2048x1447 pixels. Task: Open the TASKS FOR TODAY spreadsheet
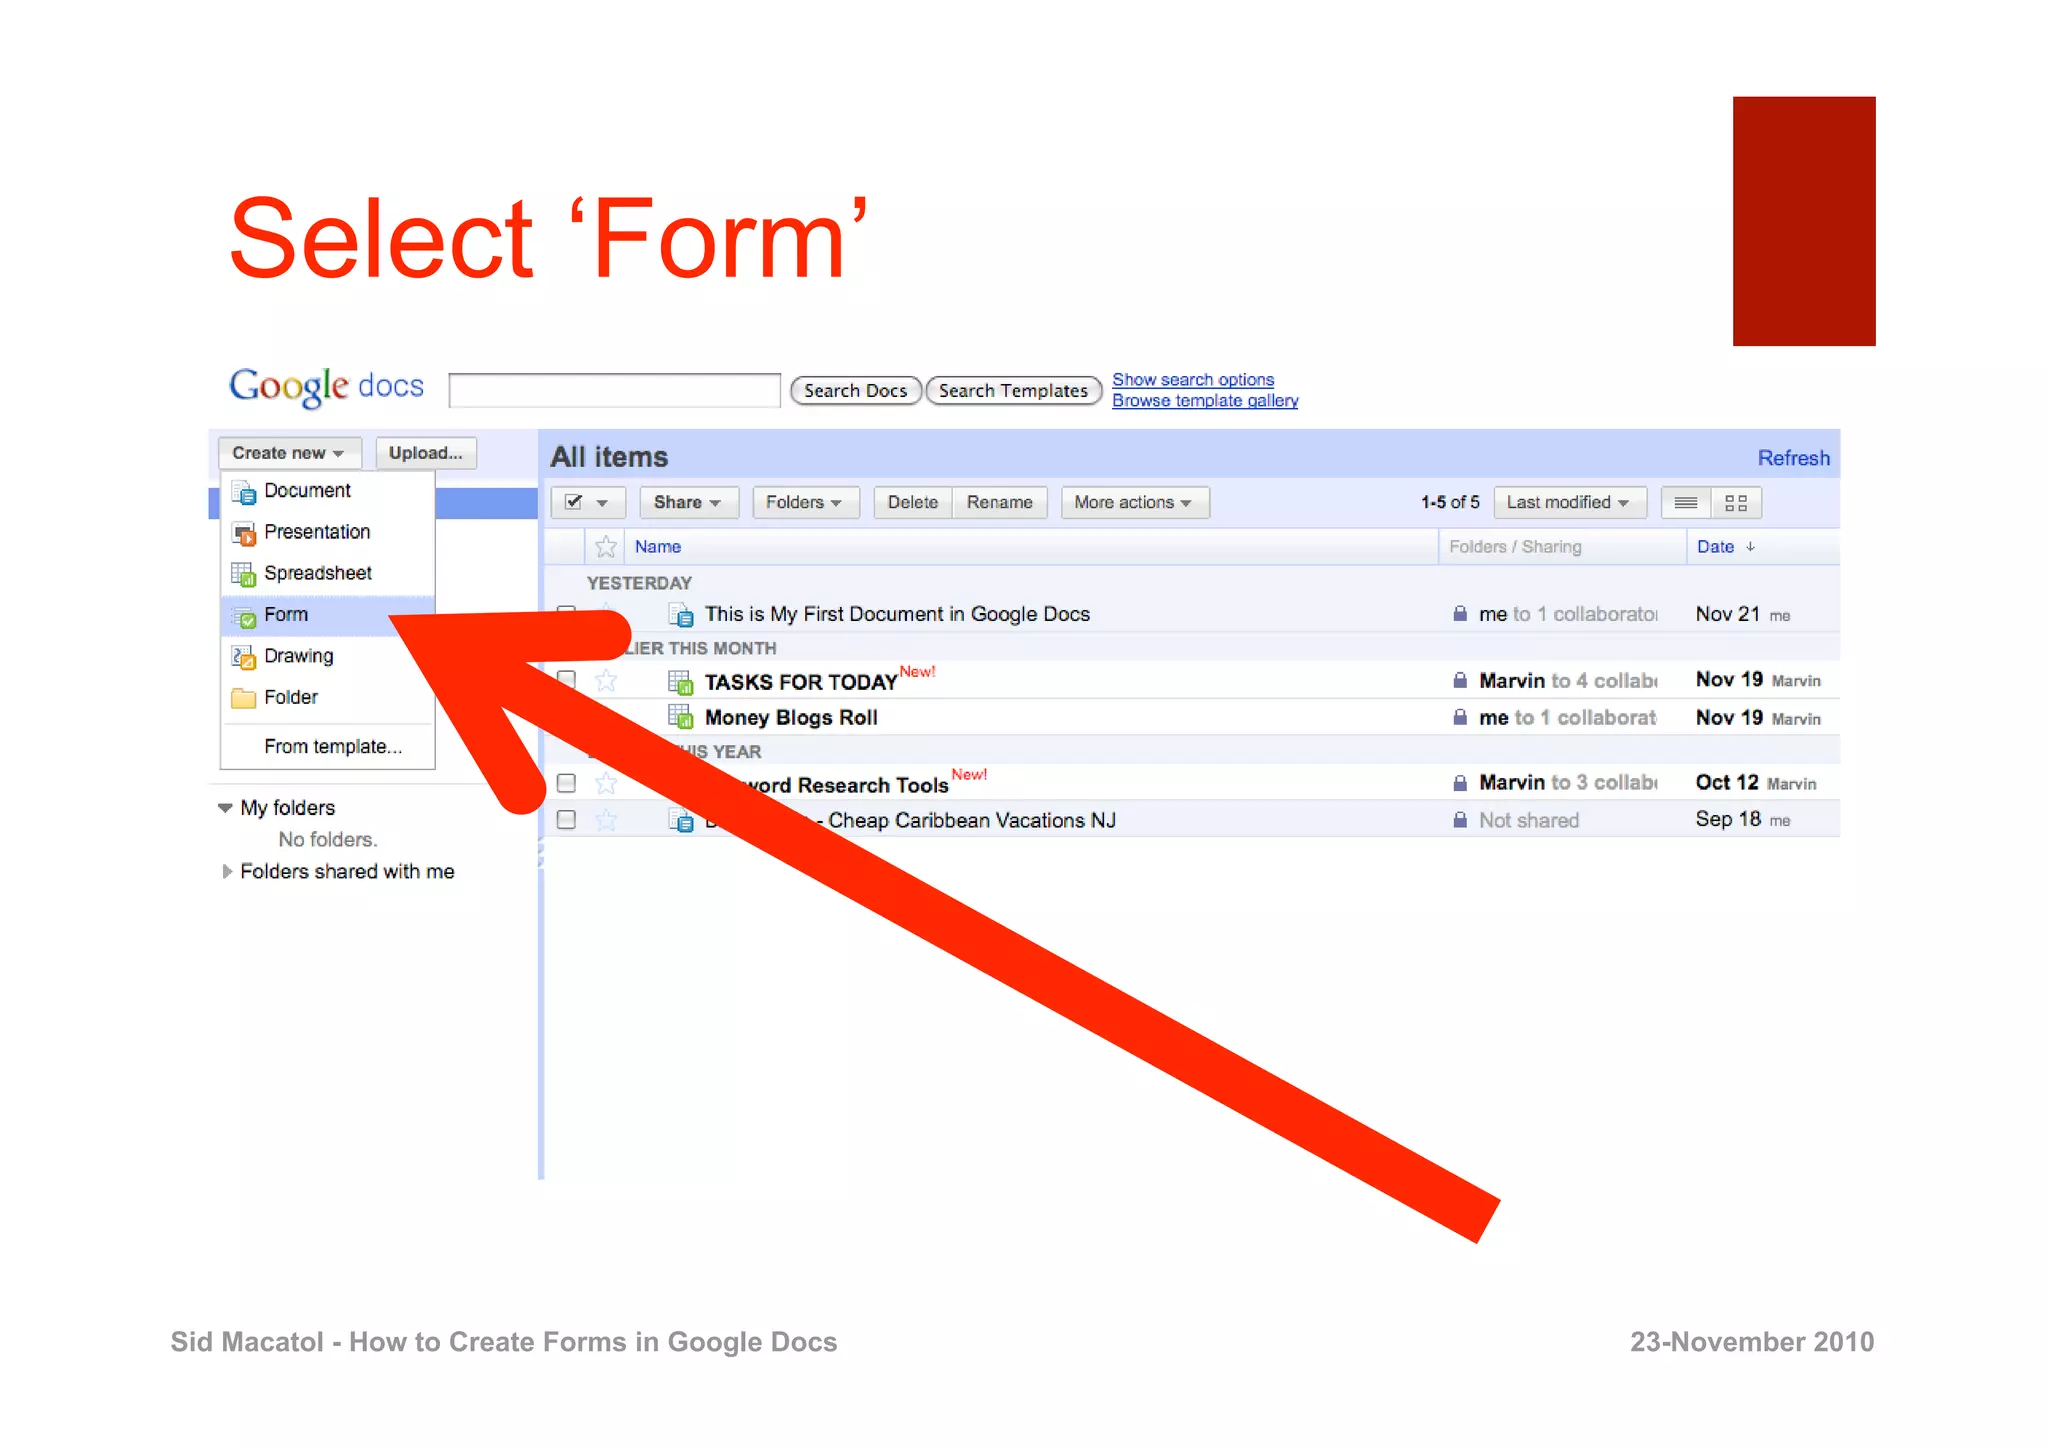point(801,682)
